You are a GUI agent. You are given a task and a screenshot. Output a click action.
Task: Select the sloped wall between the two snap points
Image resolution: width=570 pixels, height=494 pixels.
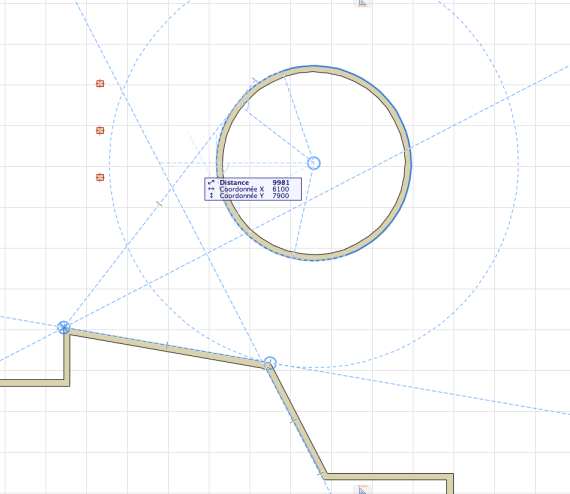(x=167, y=348)
